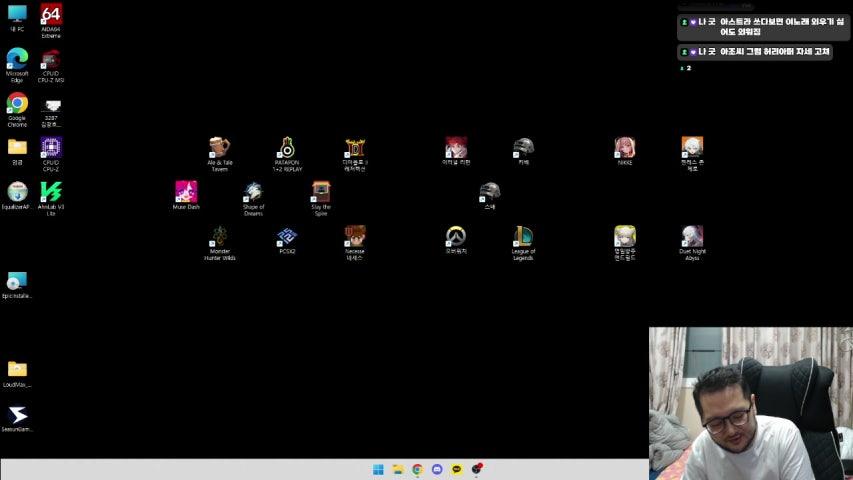This screenshot has height=480, width=853.
Task: Open the Shape of Dreams shortcut
Action: [253, 191]
